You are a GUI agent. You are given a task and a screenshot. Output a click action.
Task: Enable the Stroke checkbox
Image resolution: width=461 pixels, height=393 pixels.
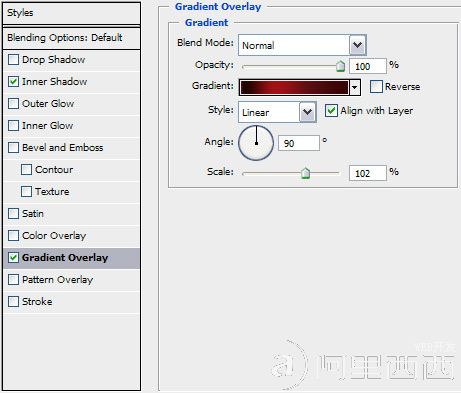tap(13, 302)
